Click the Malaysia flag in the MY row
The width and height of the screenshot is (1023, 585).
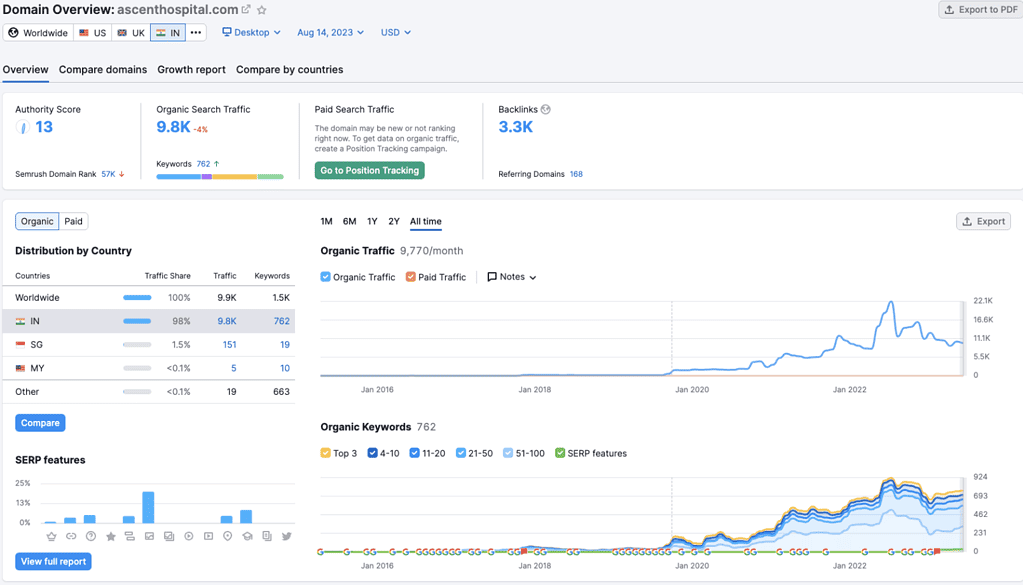coord(20,368)
